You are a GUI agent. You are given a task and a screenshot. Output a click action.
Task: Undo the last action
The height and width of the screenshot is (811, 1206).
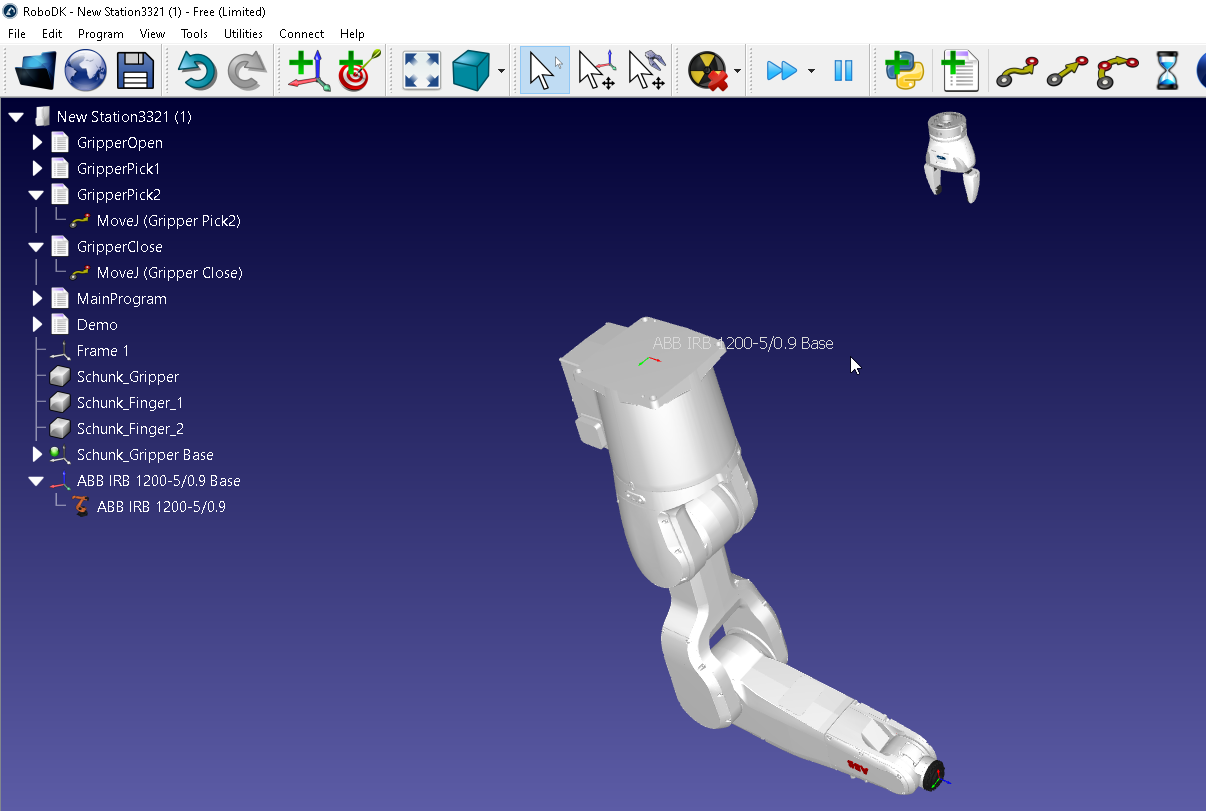click(x=198, y=71)
